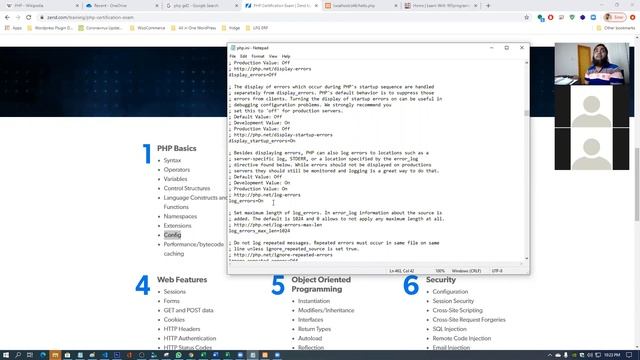Viewport: 640px width, 360px height.
Task: Open Notepad's Edit menu
Action: [x=243, y=56]
